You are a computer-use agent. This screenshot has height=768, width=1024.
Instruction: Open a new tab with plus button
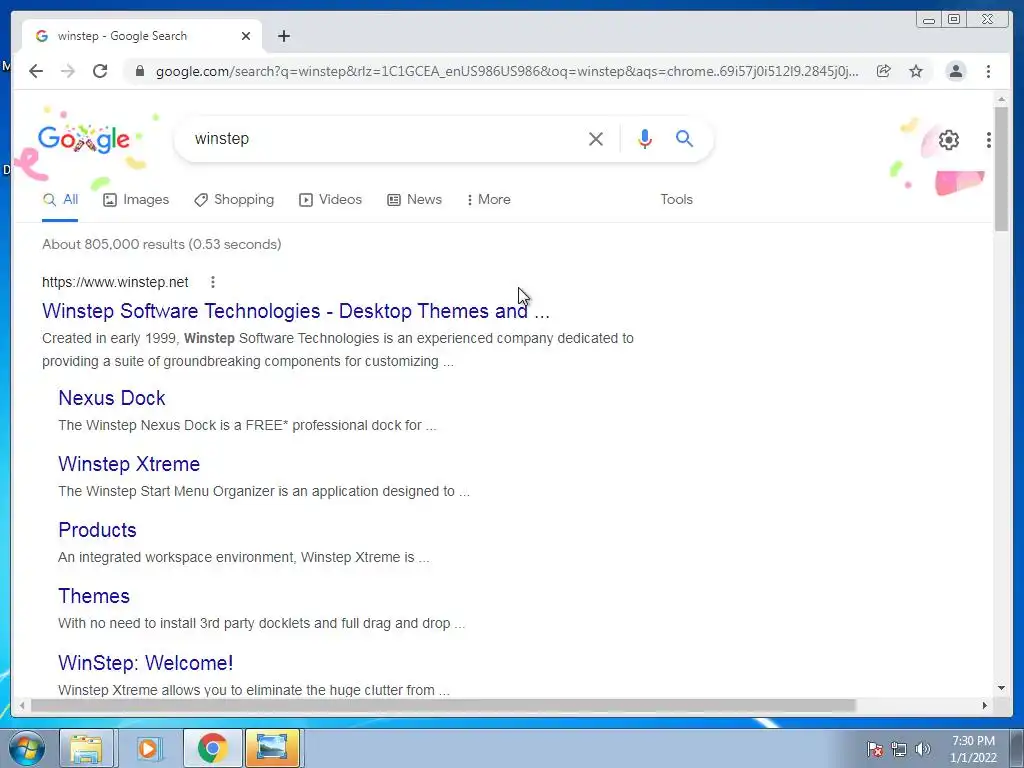(283, 36)
